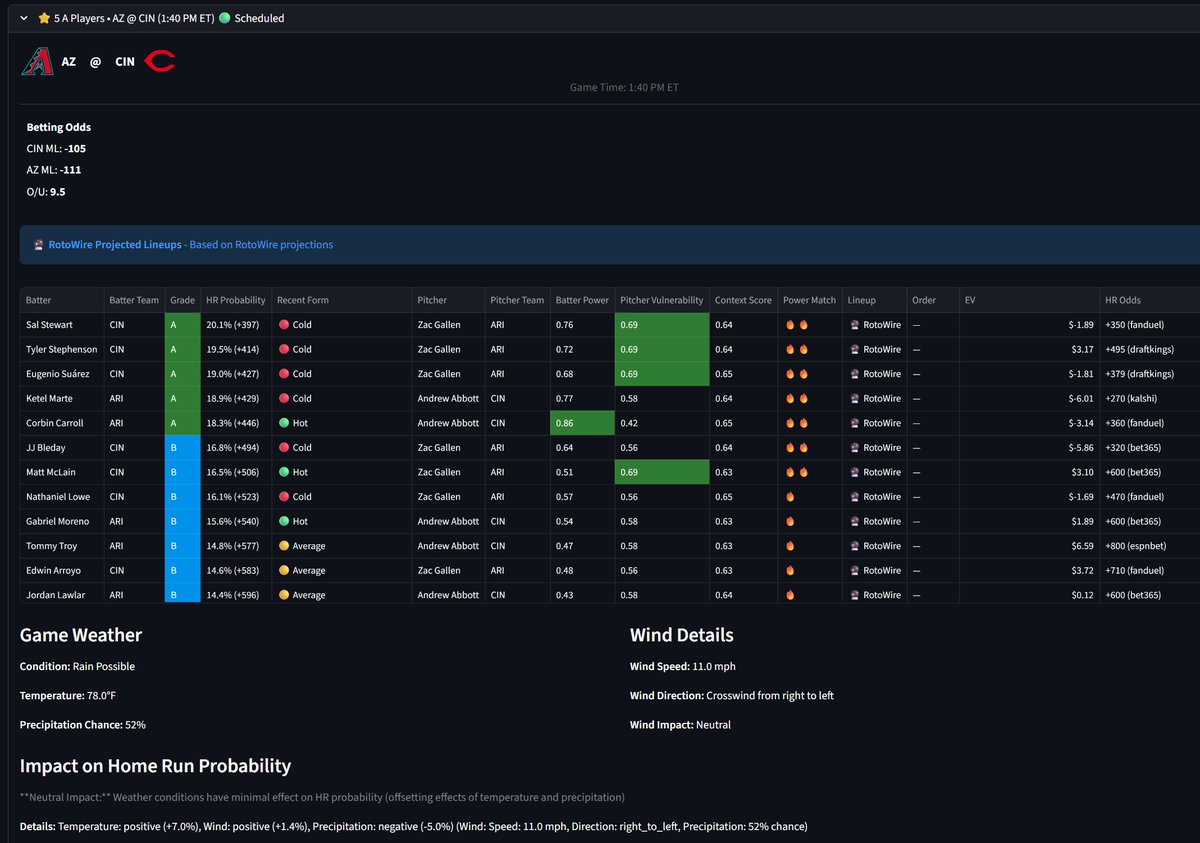Click Gabriel Moreno's green Hot indicator
1200x843 pixels.
[284, 521]
